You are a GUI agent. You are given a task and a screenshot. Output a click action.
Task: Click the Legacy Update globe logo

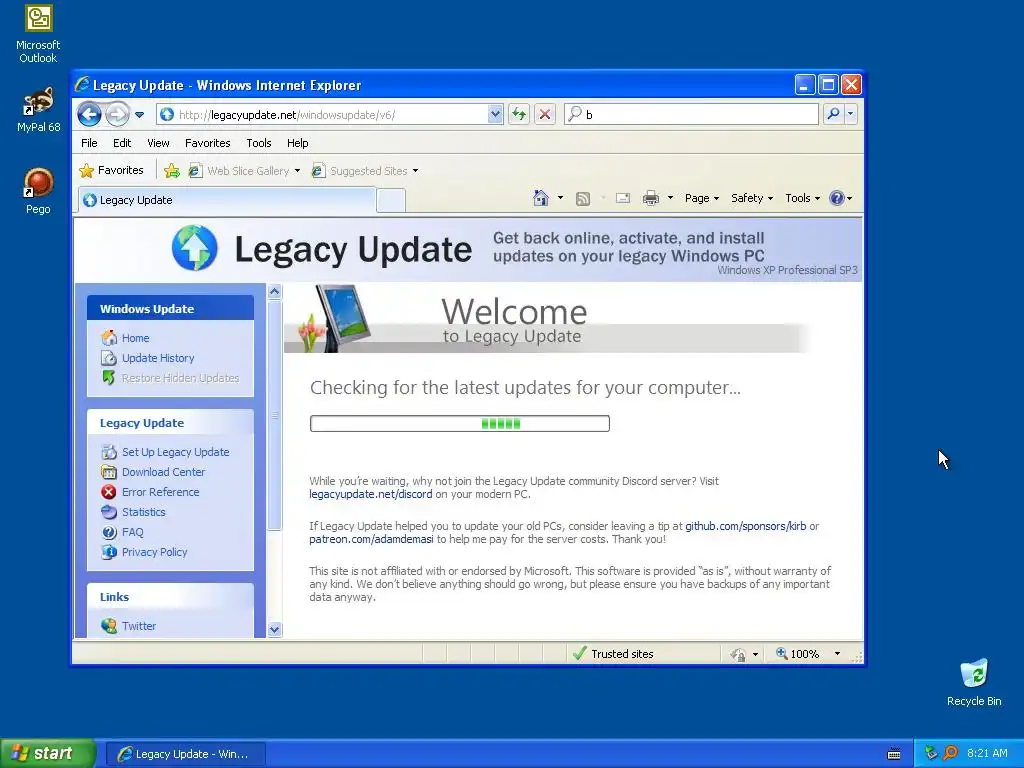pyautogui.click(x=195, y=248)
